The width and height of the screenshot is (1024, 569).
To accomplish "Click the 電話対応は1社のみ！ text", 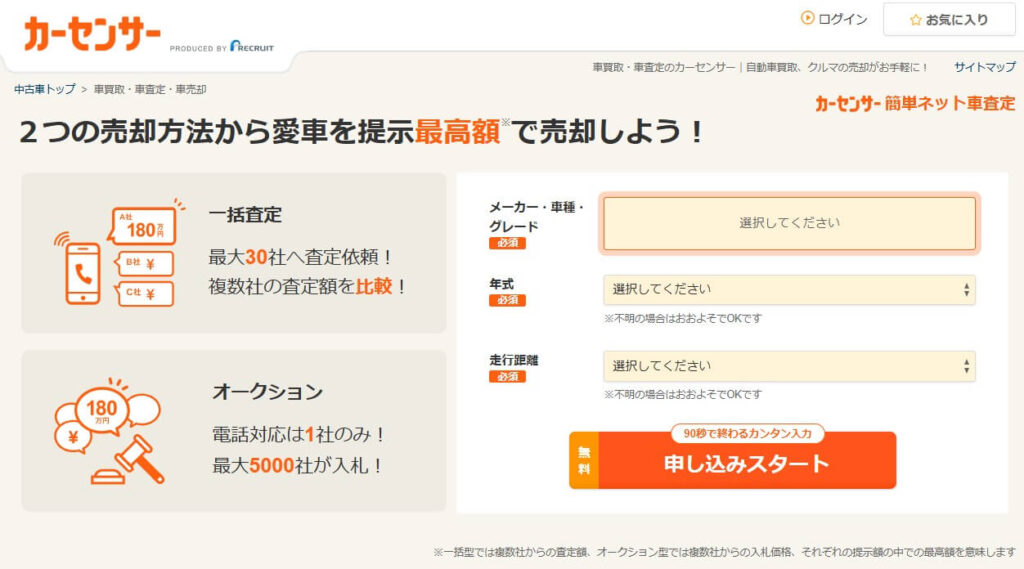I will click(299, 434).
